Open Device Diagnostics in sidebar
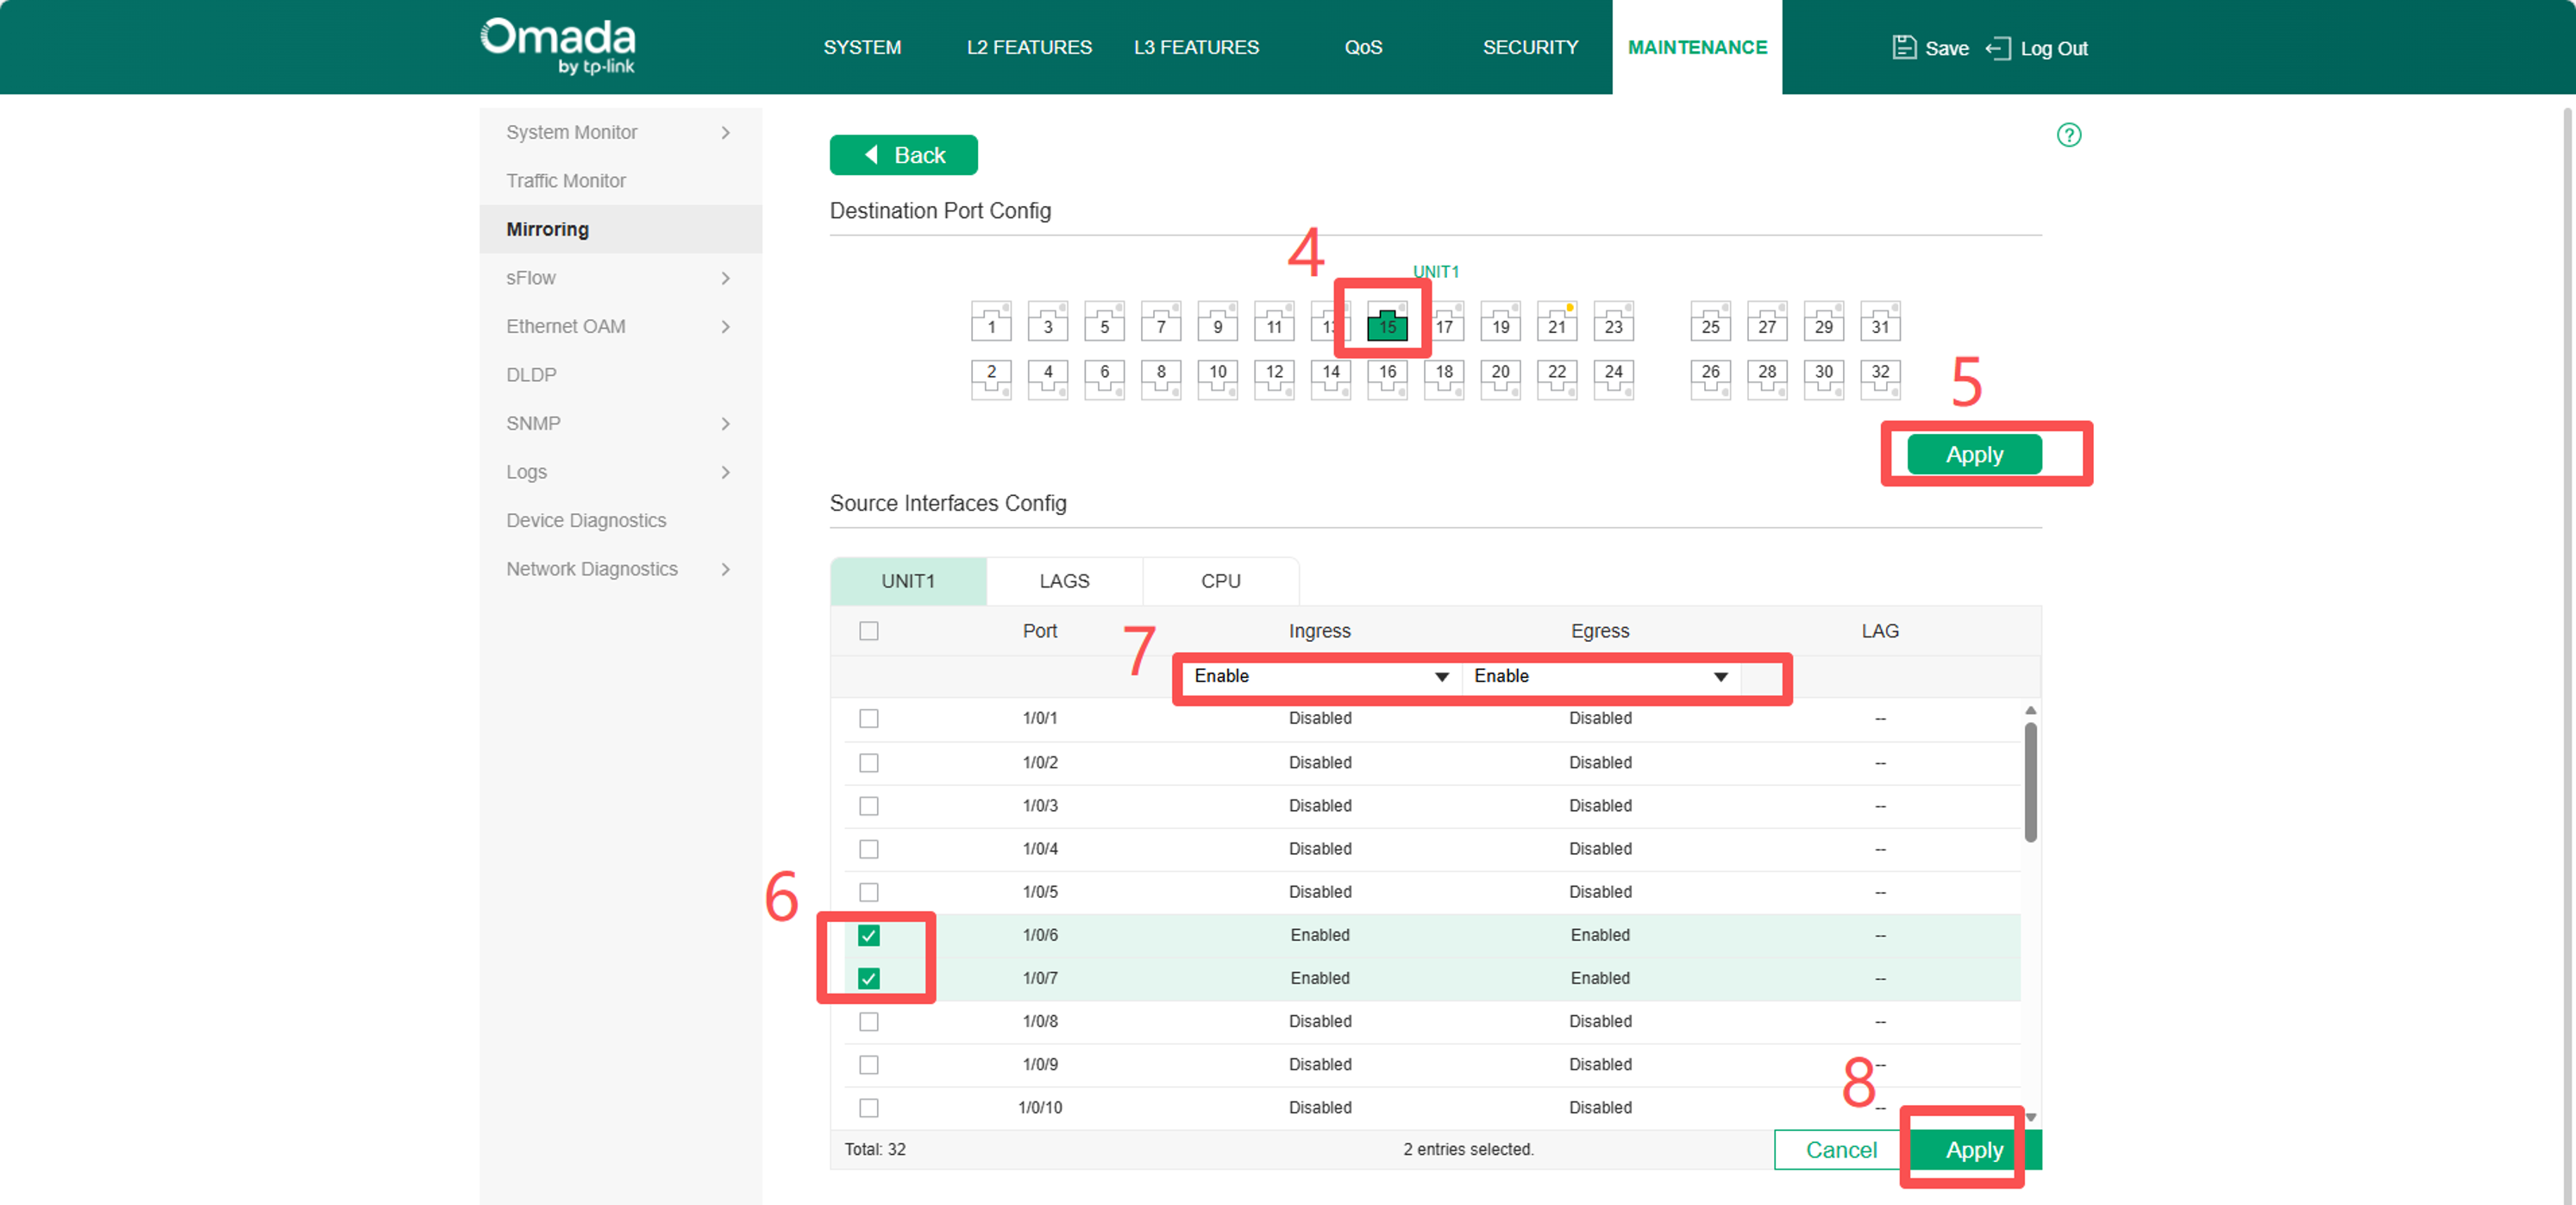 click(620, 520)
